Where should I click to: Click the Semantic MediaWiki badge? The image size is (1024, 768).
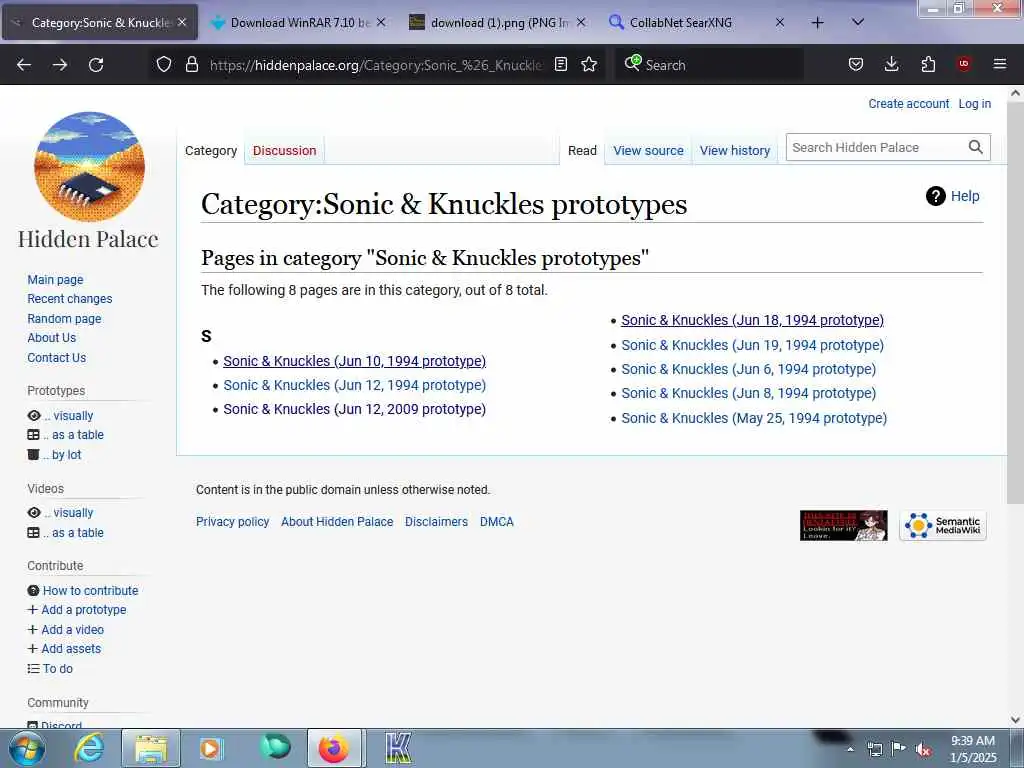(943, 526)
